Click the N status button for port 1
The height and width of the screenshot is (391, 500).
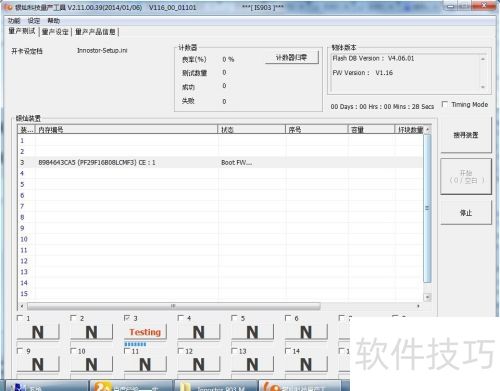coord(38,332)
